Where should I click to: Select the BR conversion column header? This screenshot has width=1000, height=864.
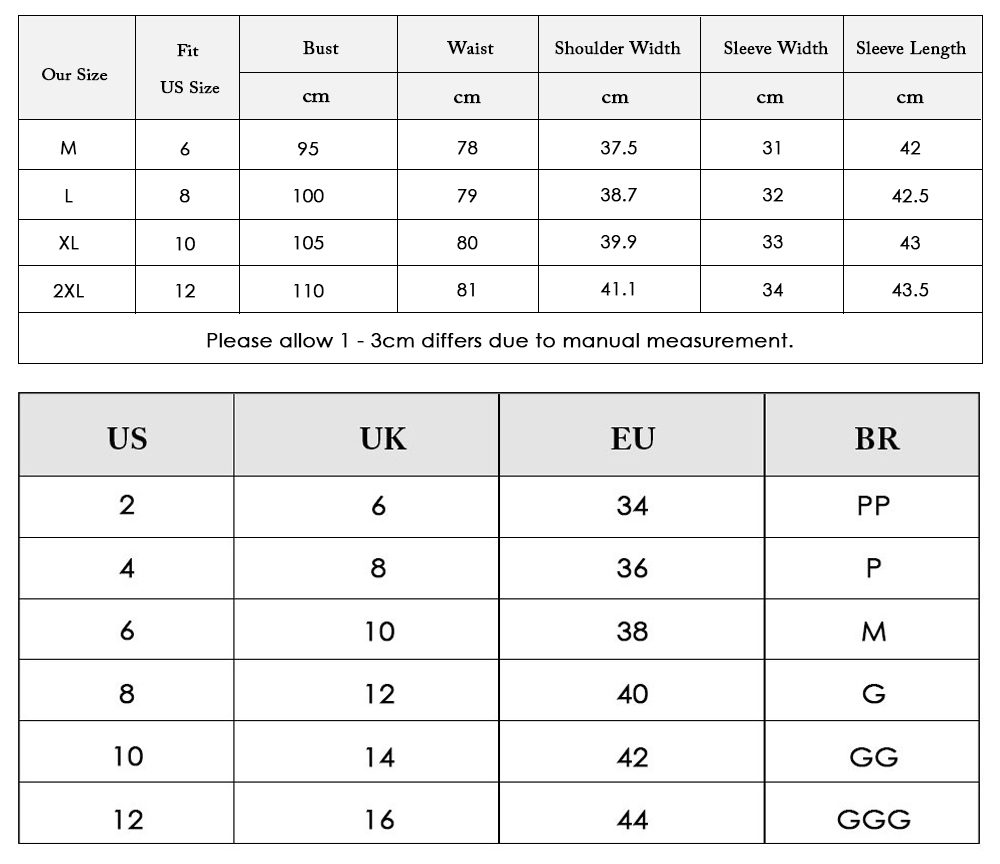(x=876, y=438)
